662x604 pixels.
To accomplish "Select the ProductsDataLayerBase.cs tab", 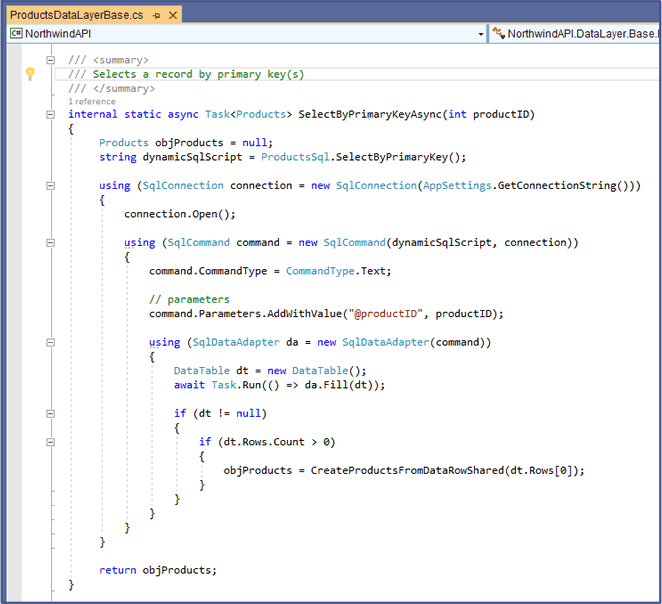I will (x=76, y=16).
